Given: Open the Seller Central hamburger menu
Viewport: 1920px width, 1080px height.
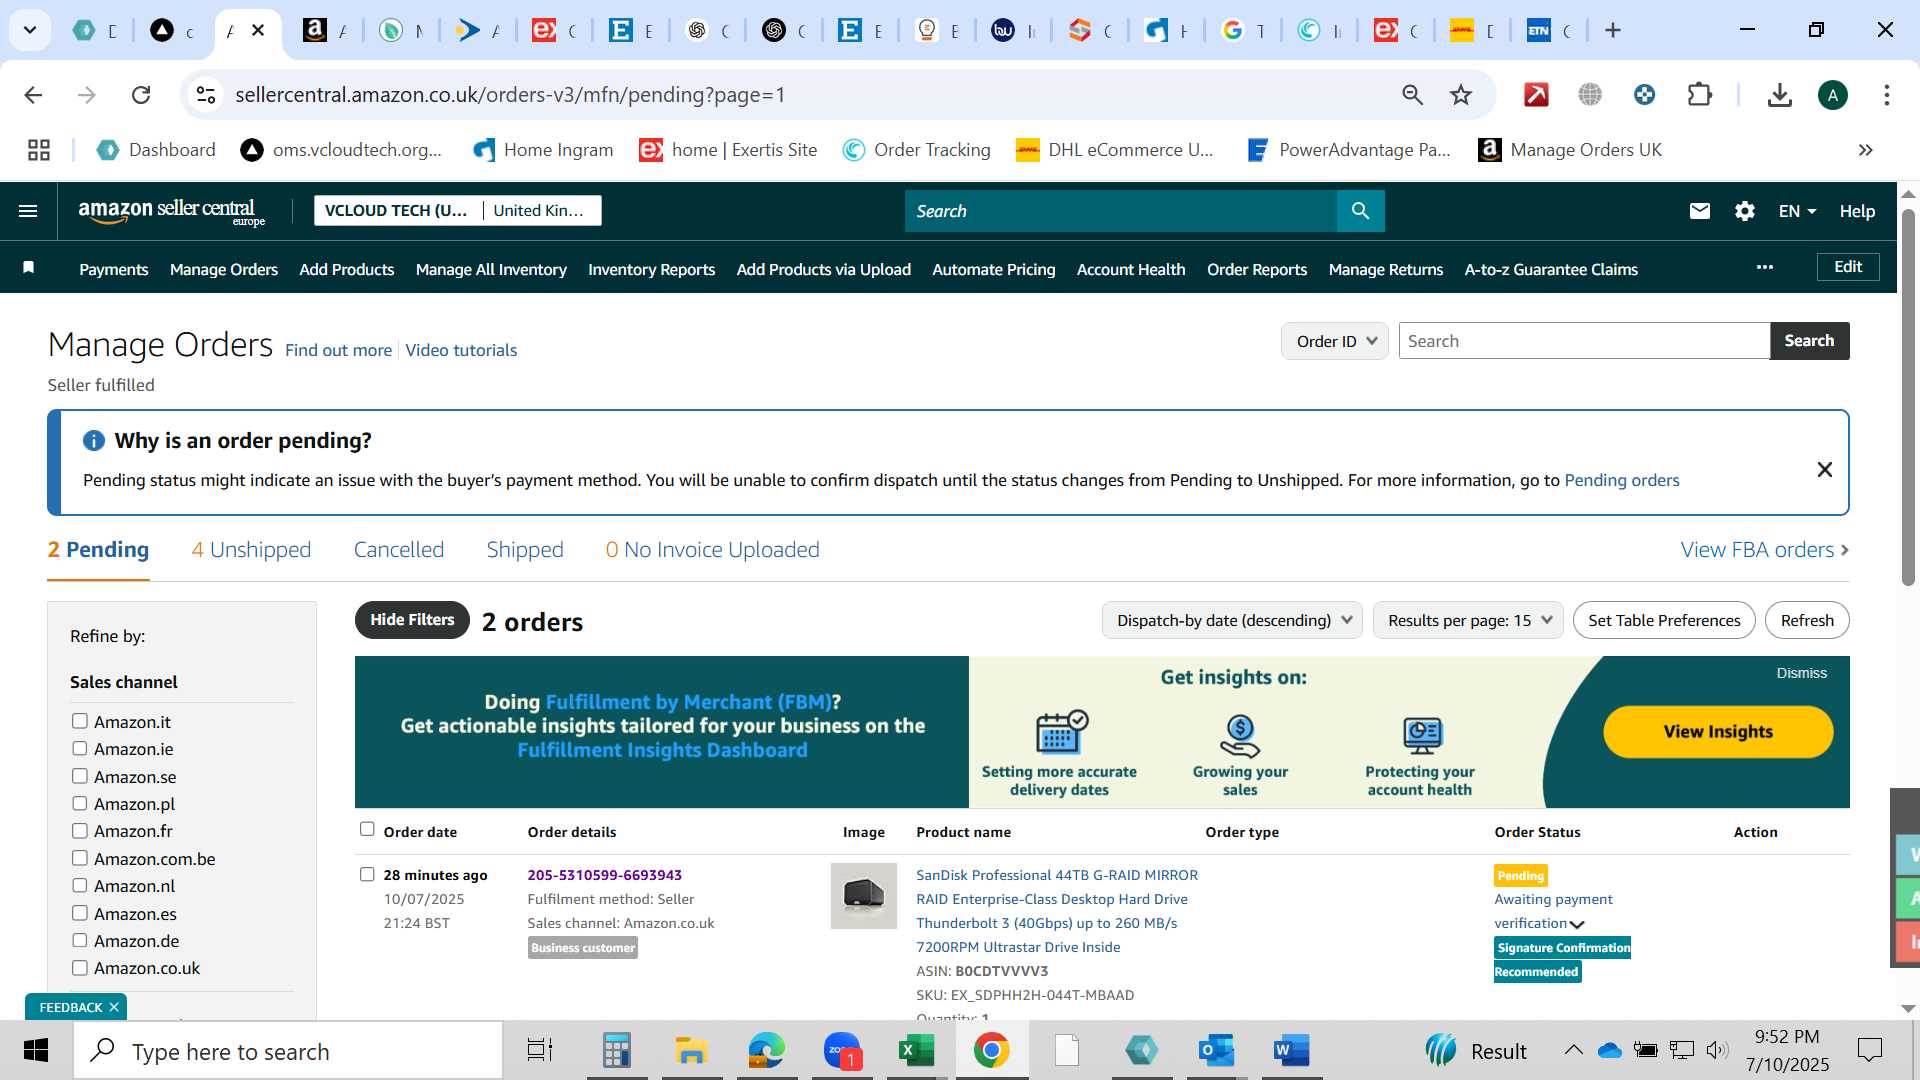Looking at the screenshot, I should tap(28, 211).
